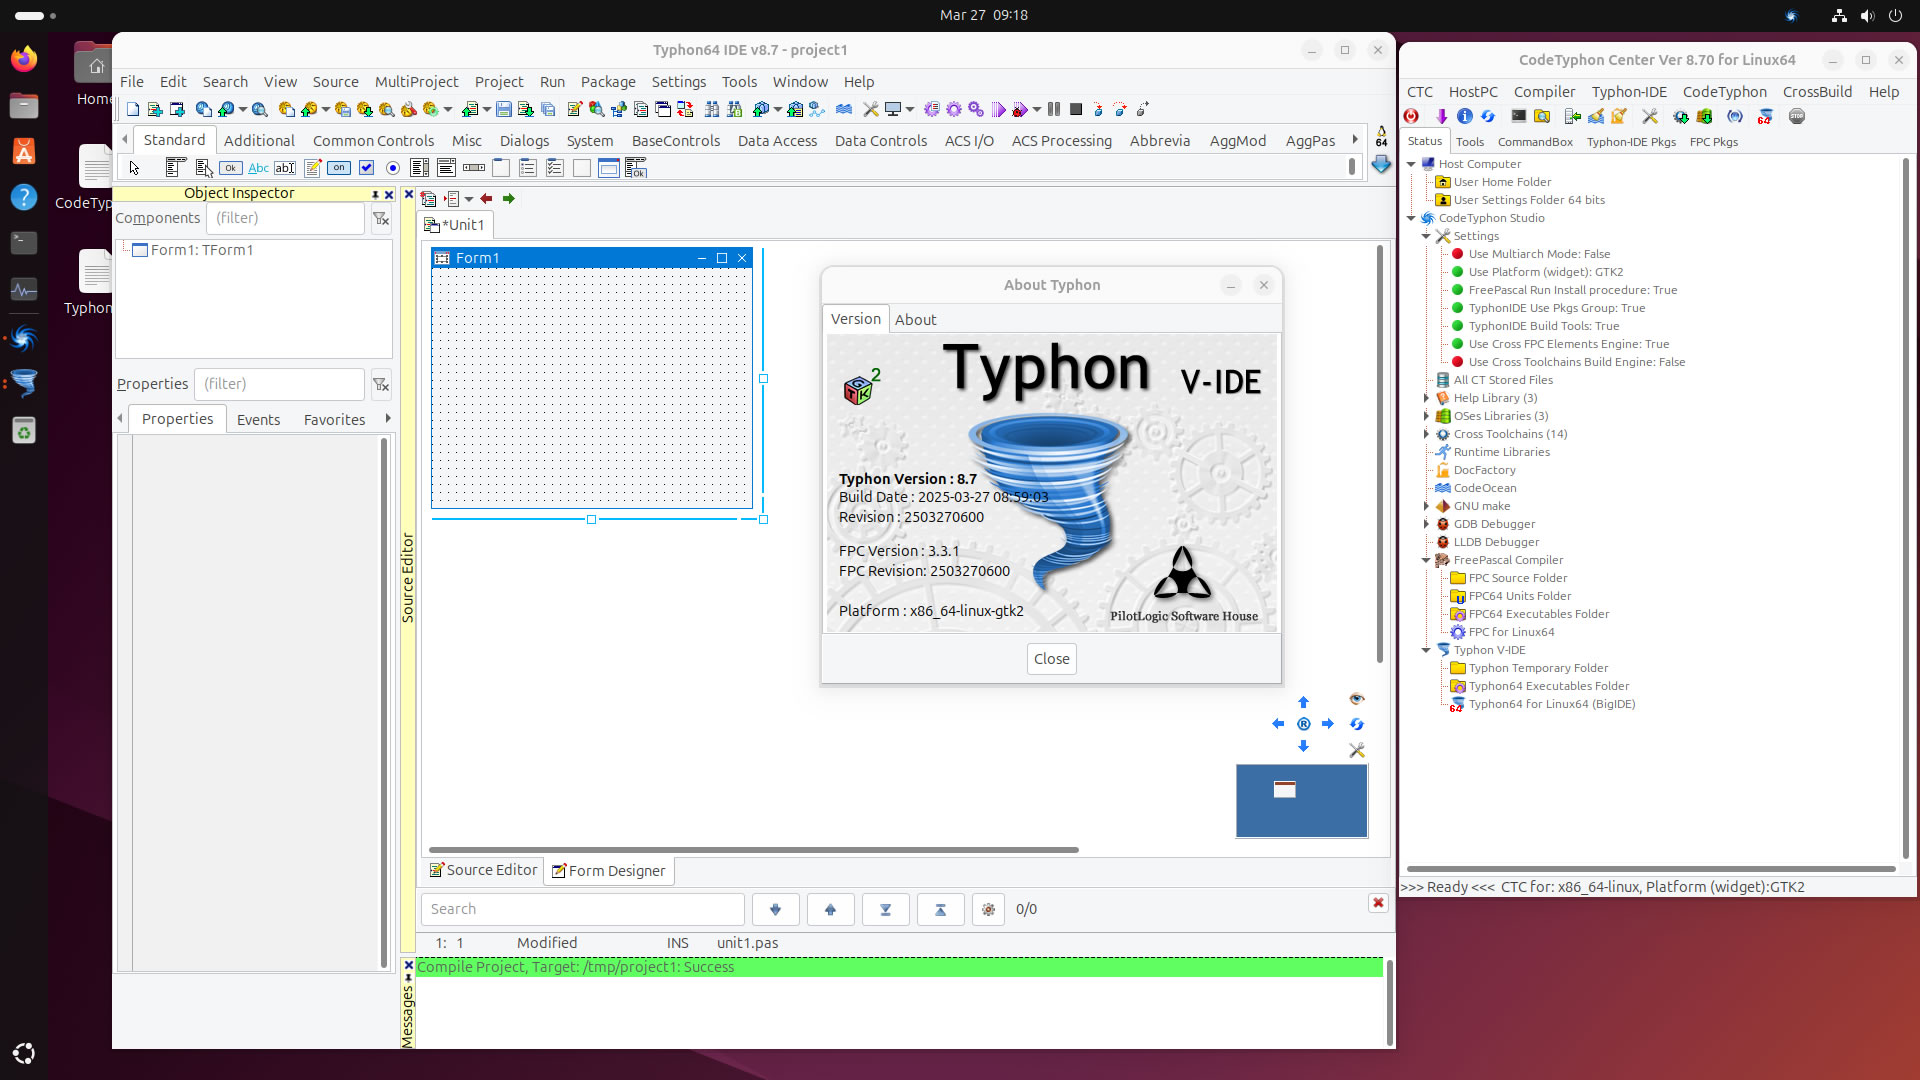Select the TToggleBox 'on' component in palette
The image size is (1920, 1080).
339,168
